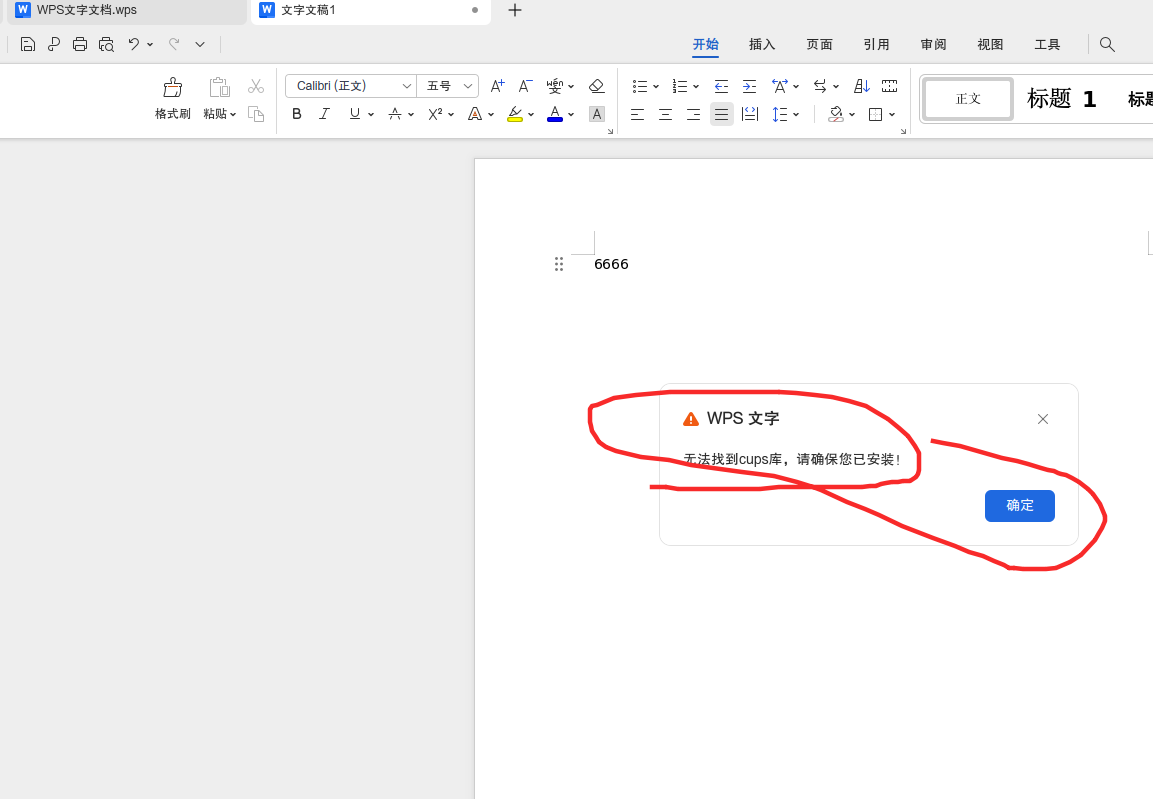The width and height of the screenshot is (1153, 799).
Task: Switch to the 审阅 ribbon tab
Action: tap(933, 45)
